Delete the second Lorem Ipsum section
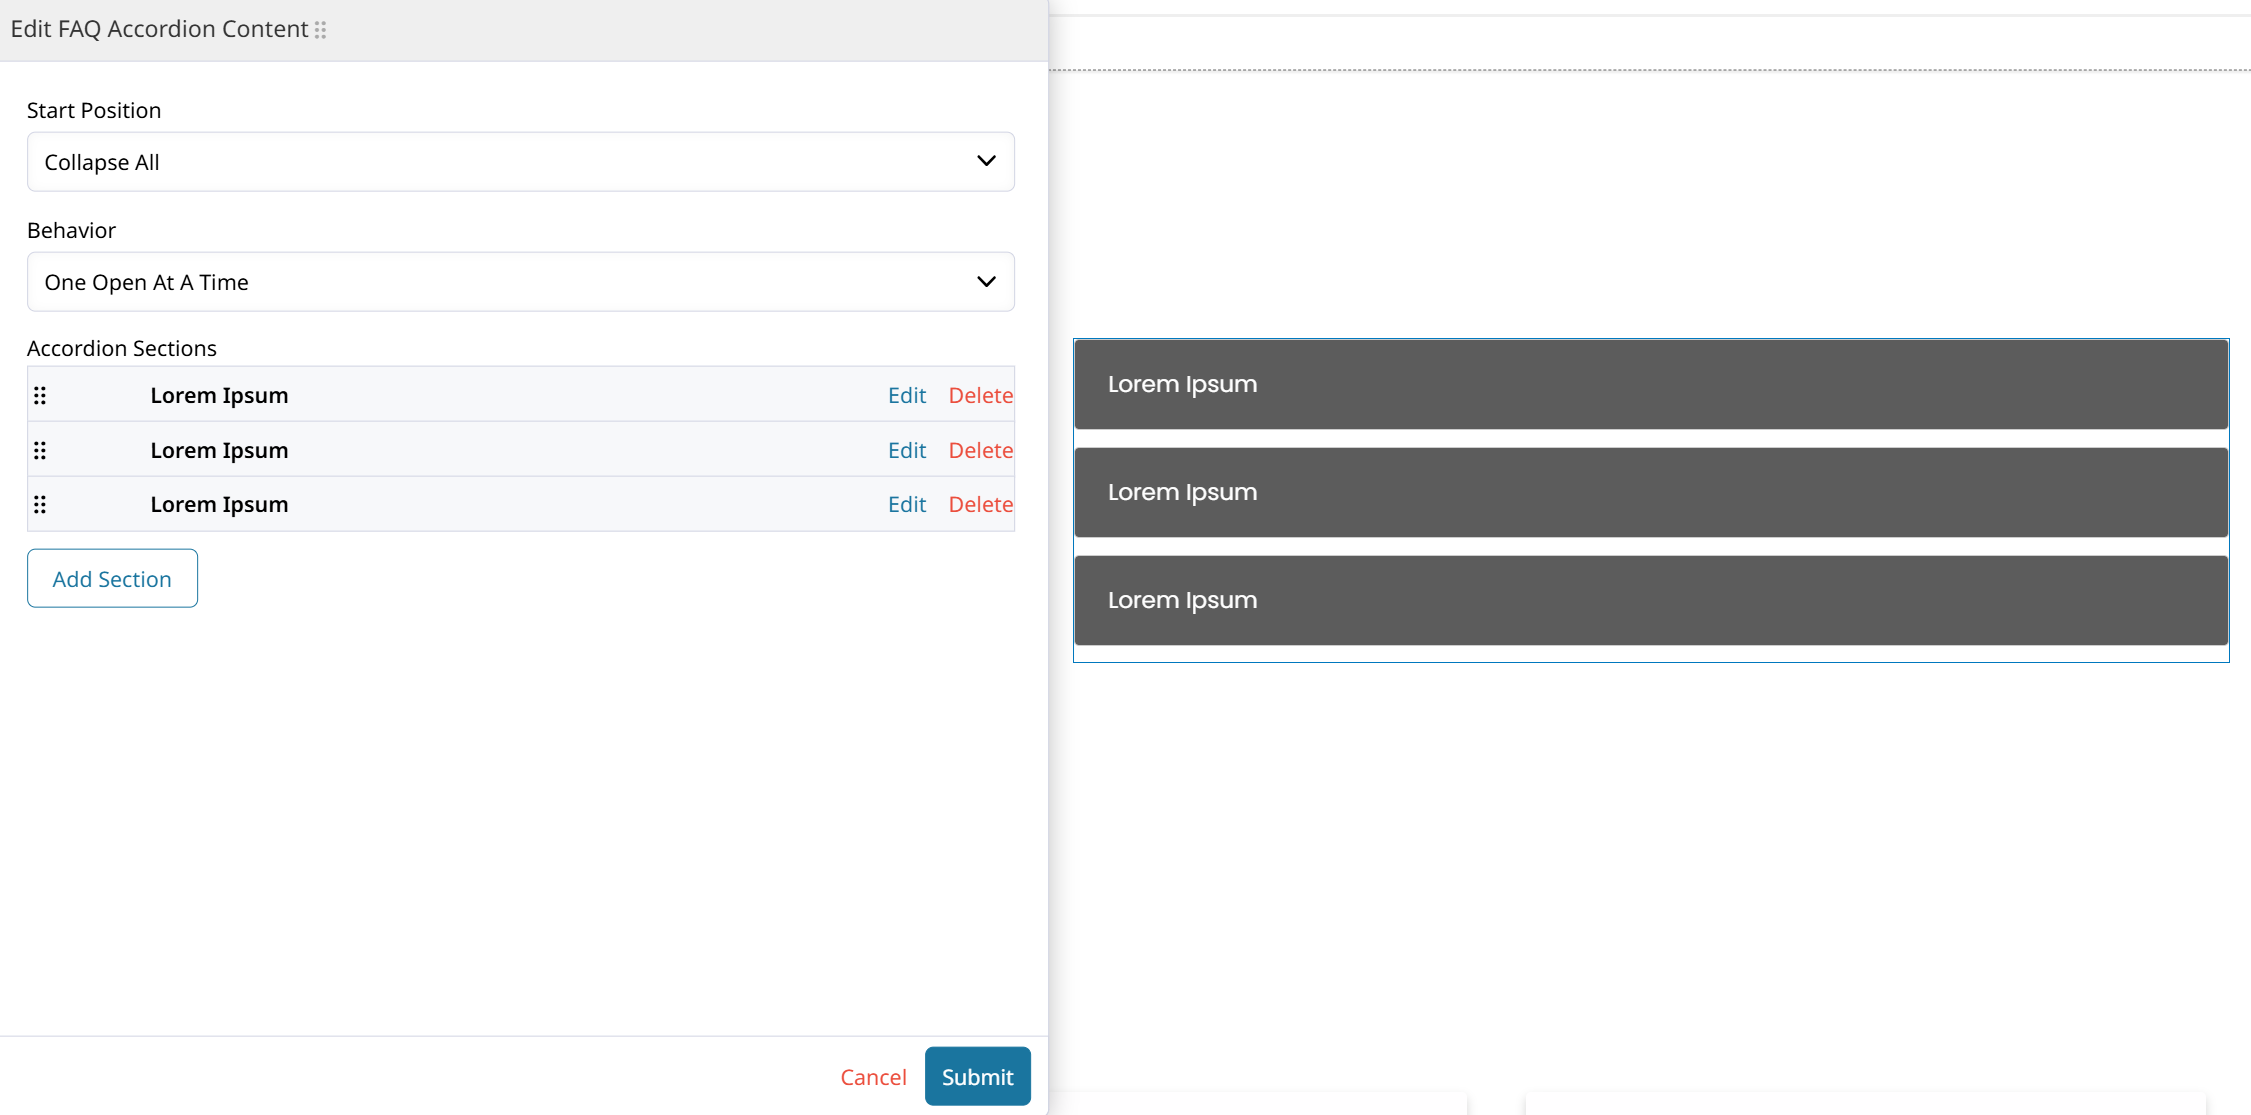Image resolution: width=2251 pixels, height=1115 pixels. [980, 451]
